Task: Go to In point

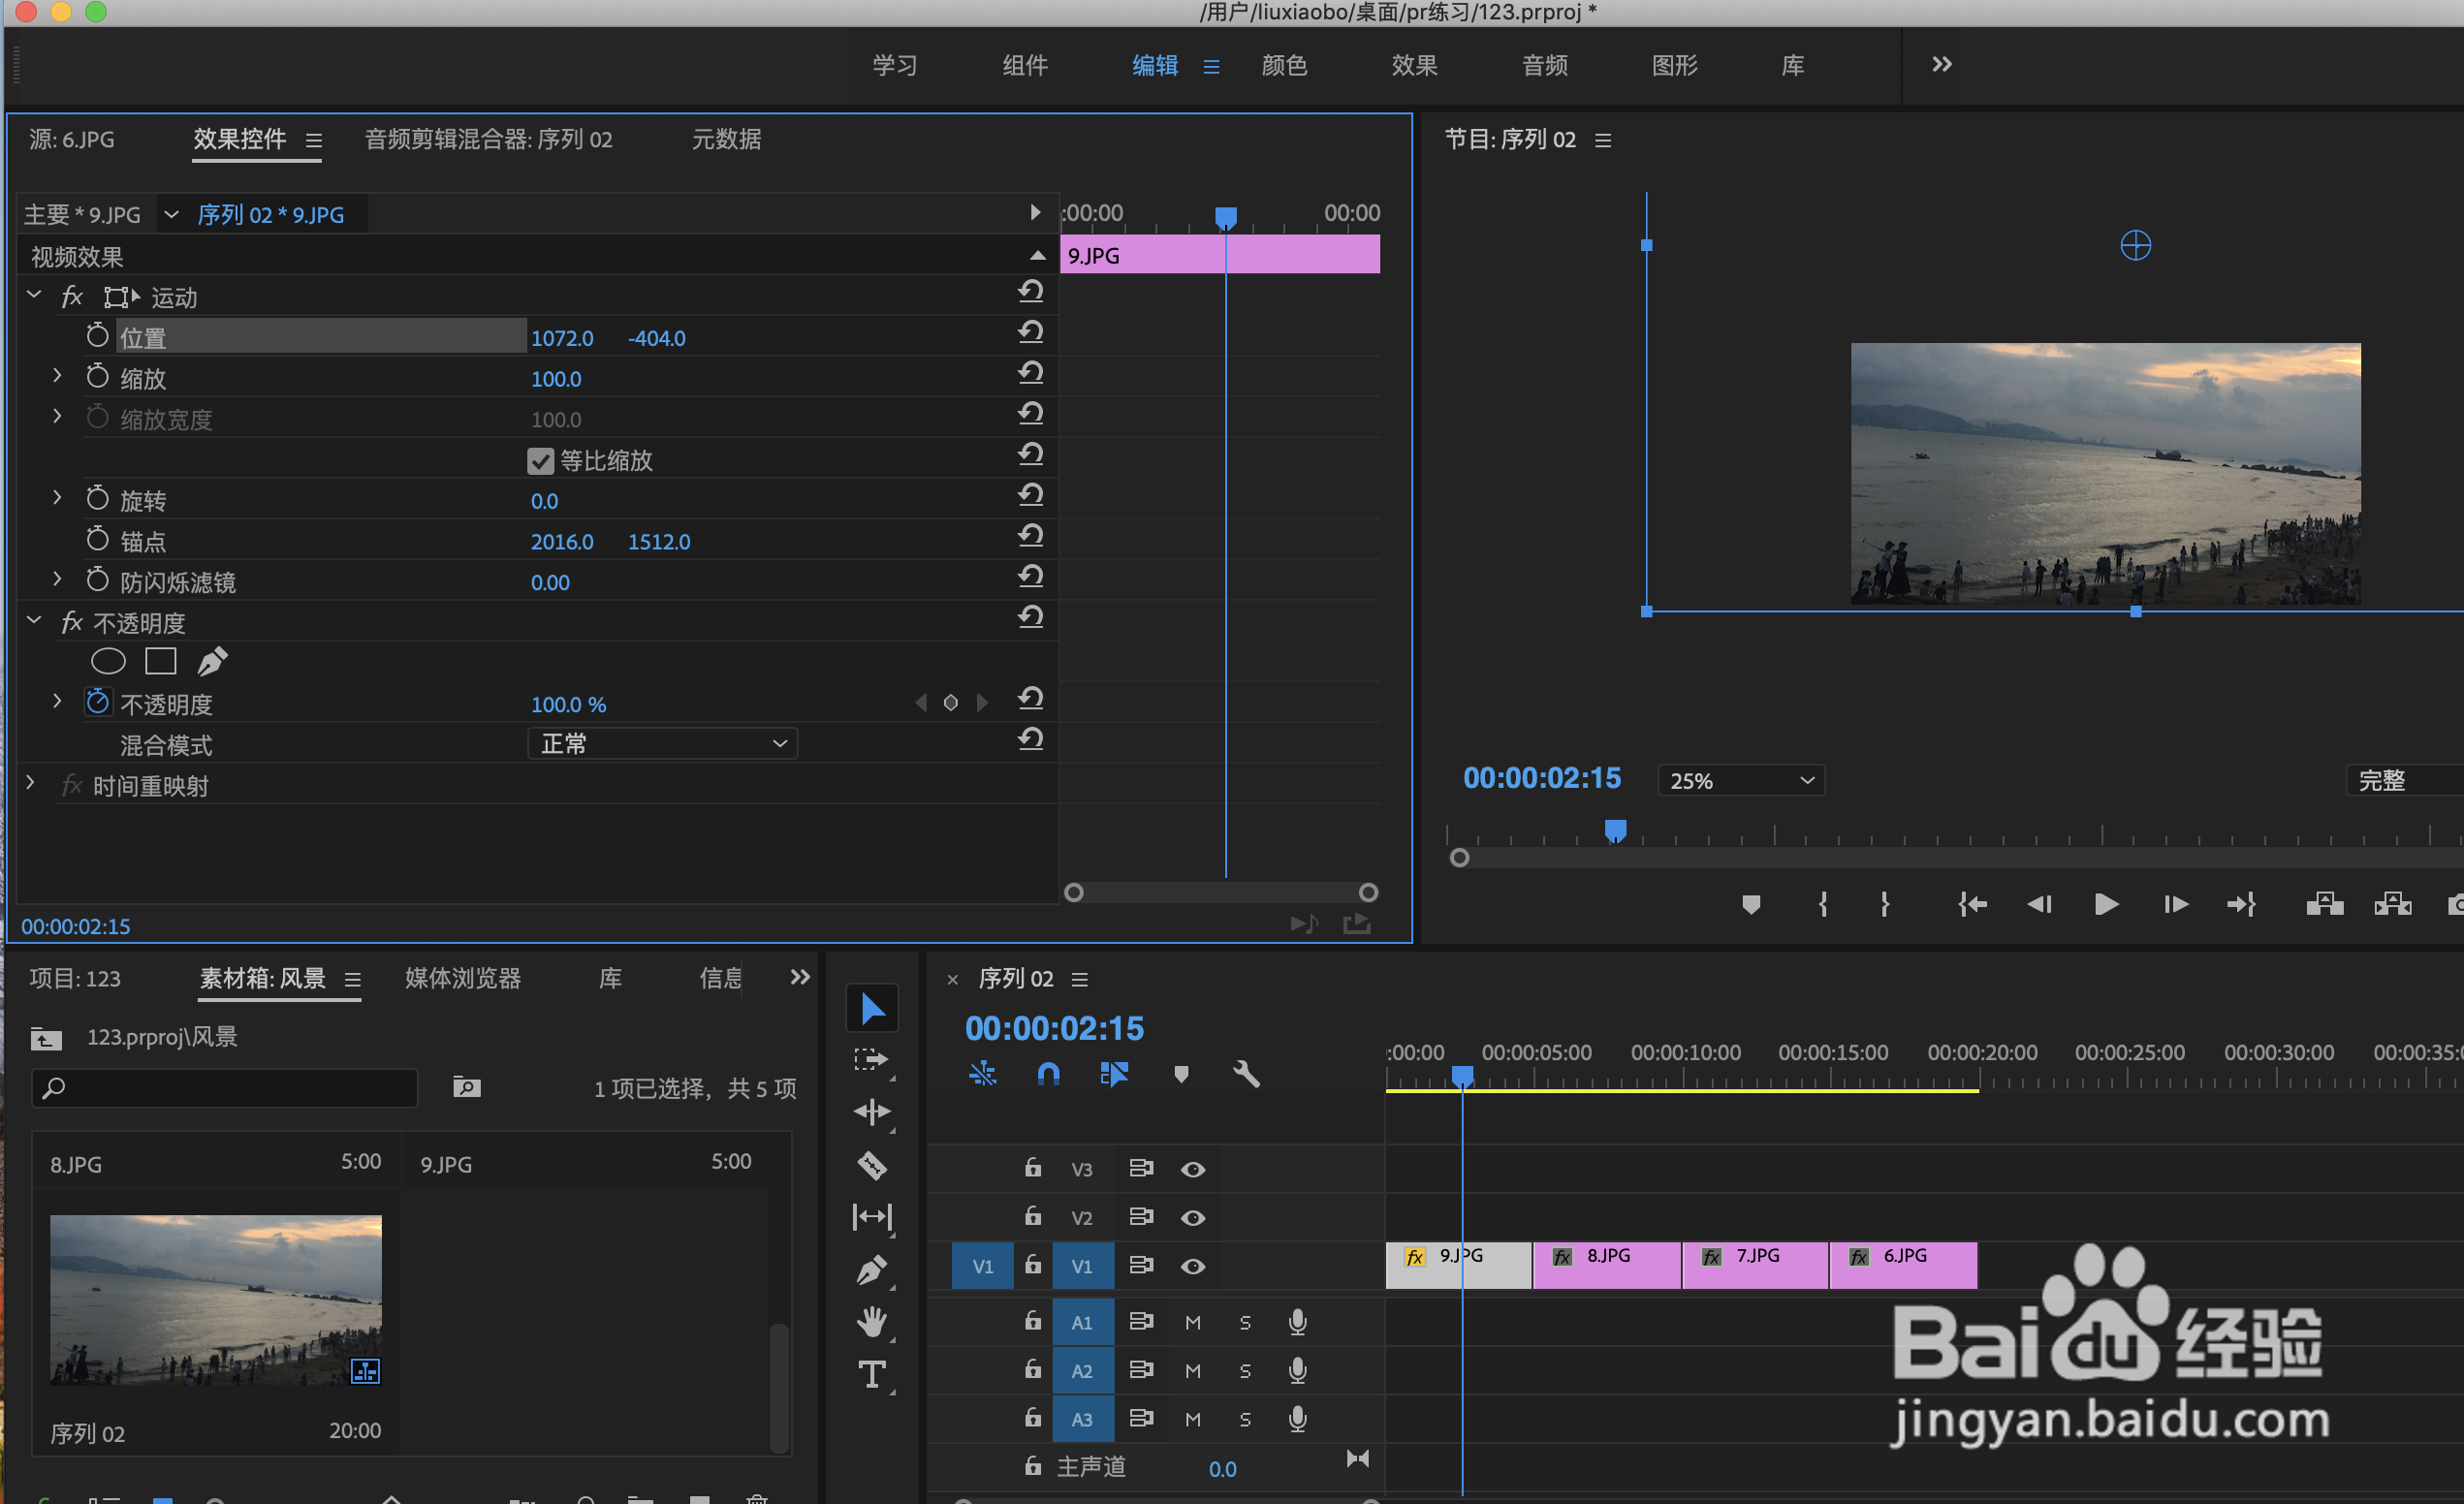Action: (x=1972, y=904)
